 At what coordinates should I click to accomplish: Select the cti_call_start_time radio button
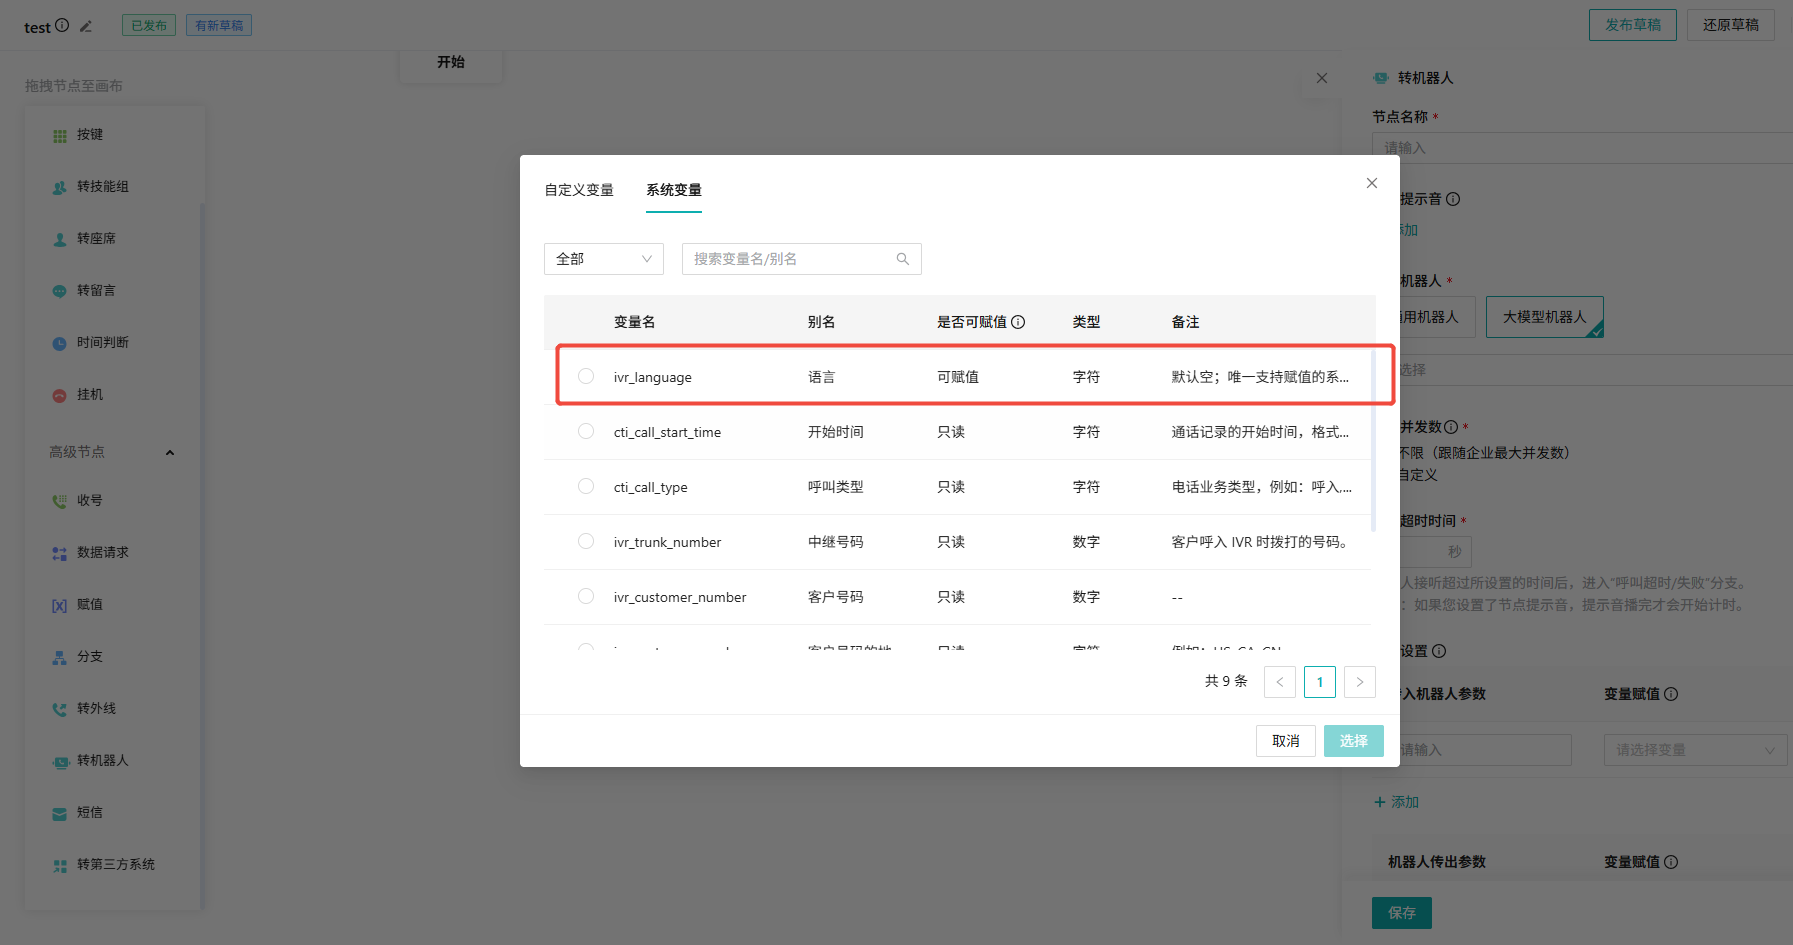[x=586, y=431]
